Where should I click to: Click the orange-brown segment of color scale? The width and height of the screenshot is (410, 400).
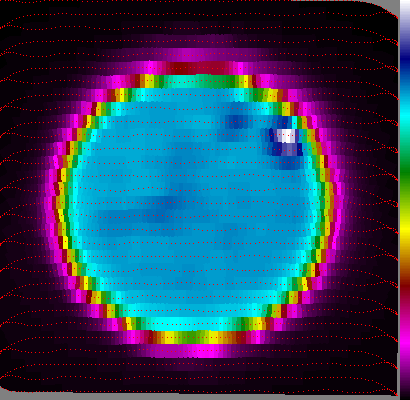(x=405, y=258)
